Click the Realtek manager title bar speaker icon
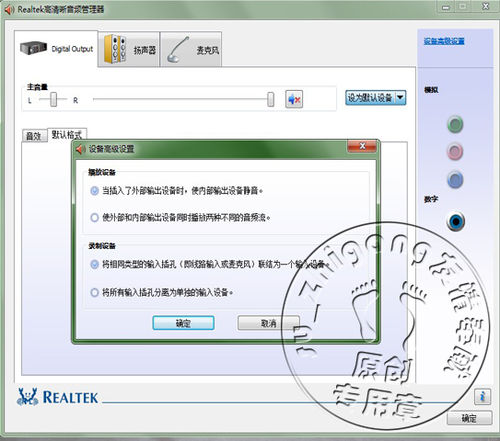Screen dimensions: 500x441 tap(9, 10)
